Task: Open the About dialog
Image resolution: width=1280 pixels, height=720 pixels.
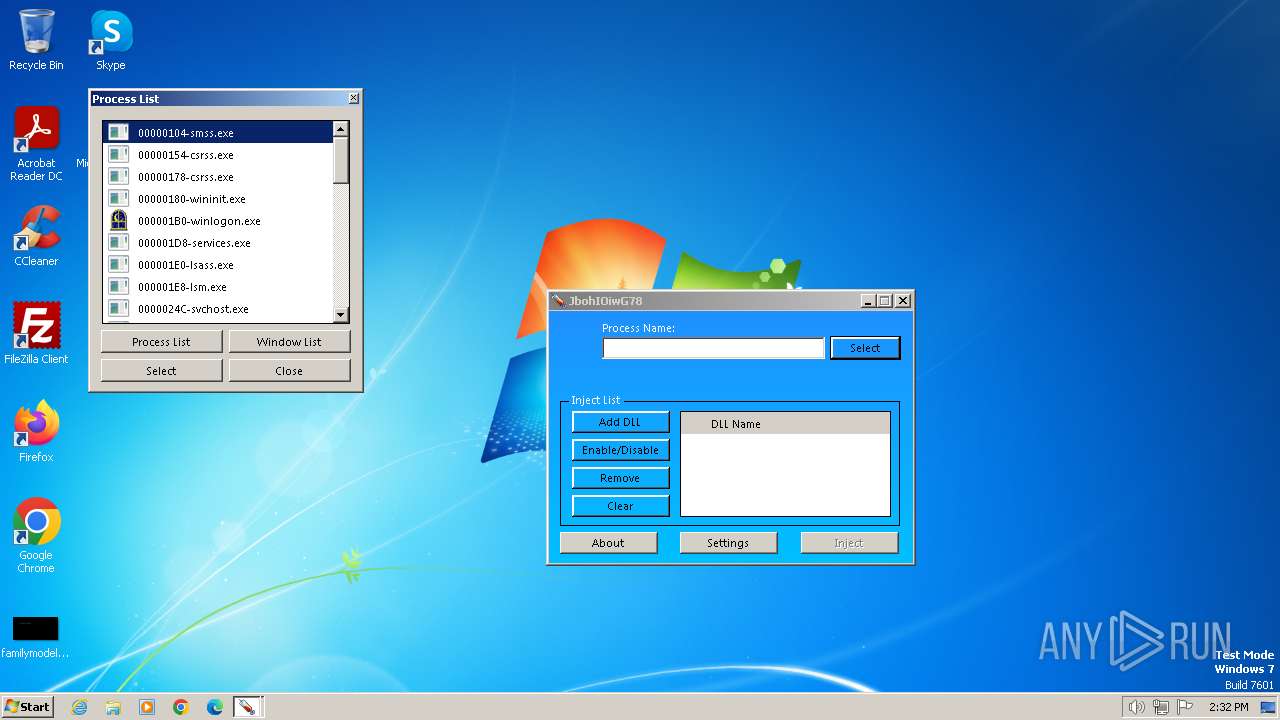Action: (x=608, y=543)
